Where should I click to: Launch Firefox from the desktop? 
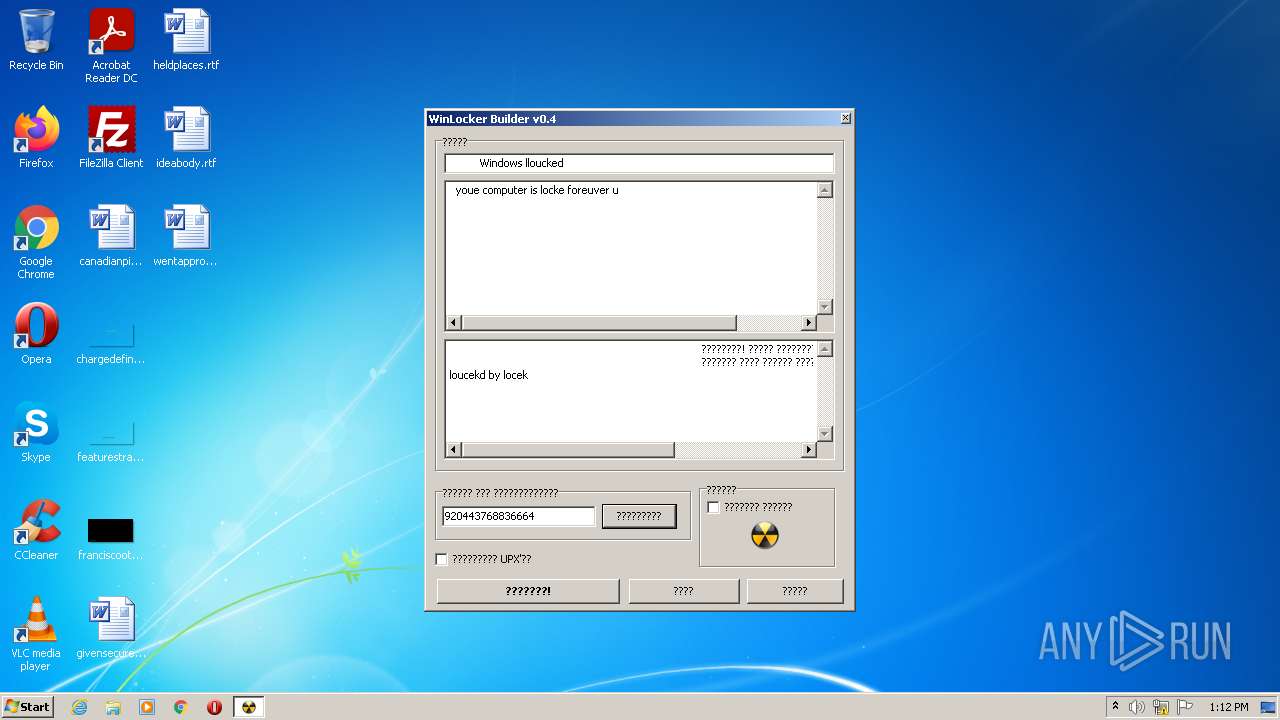[36, 138]
